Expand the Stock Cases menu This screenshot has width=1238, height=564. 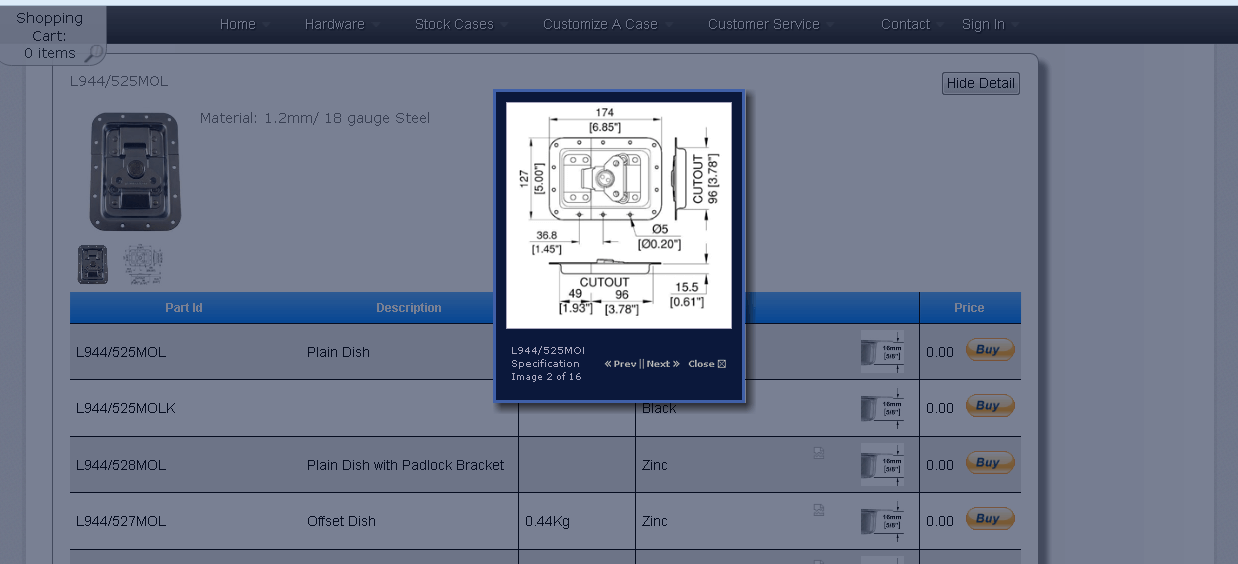point(454,24)
